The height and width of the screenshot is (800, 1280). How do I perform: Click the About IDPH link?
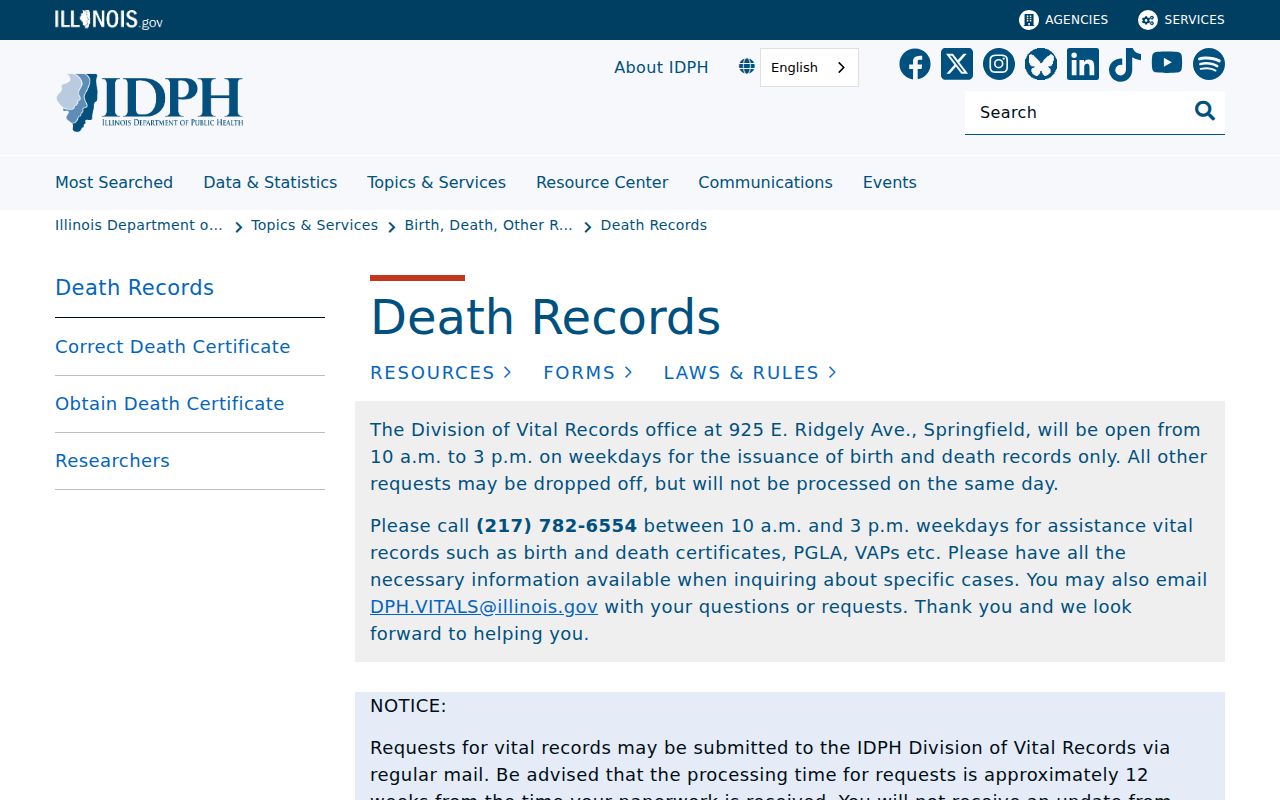click(661, 67)
